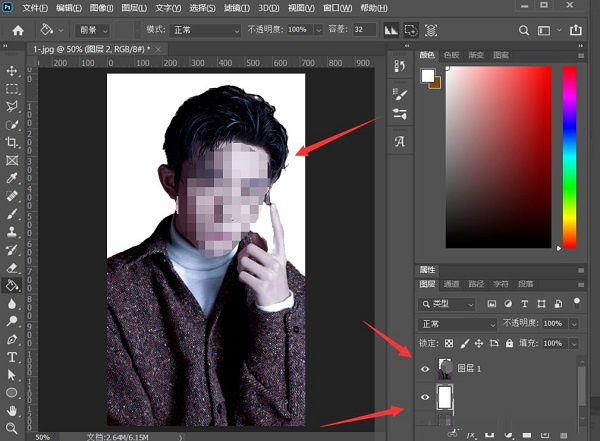Screen dimensions: 600x441
Task: Open the 图像(I) menu
Action: pos(101,8)
